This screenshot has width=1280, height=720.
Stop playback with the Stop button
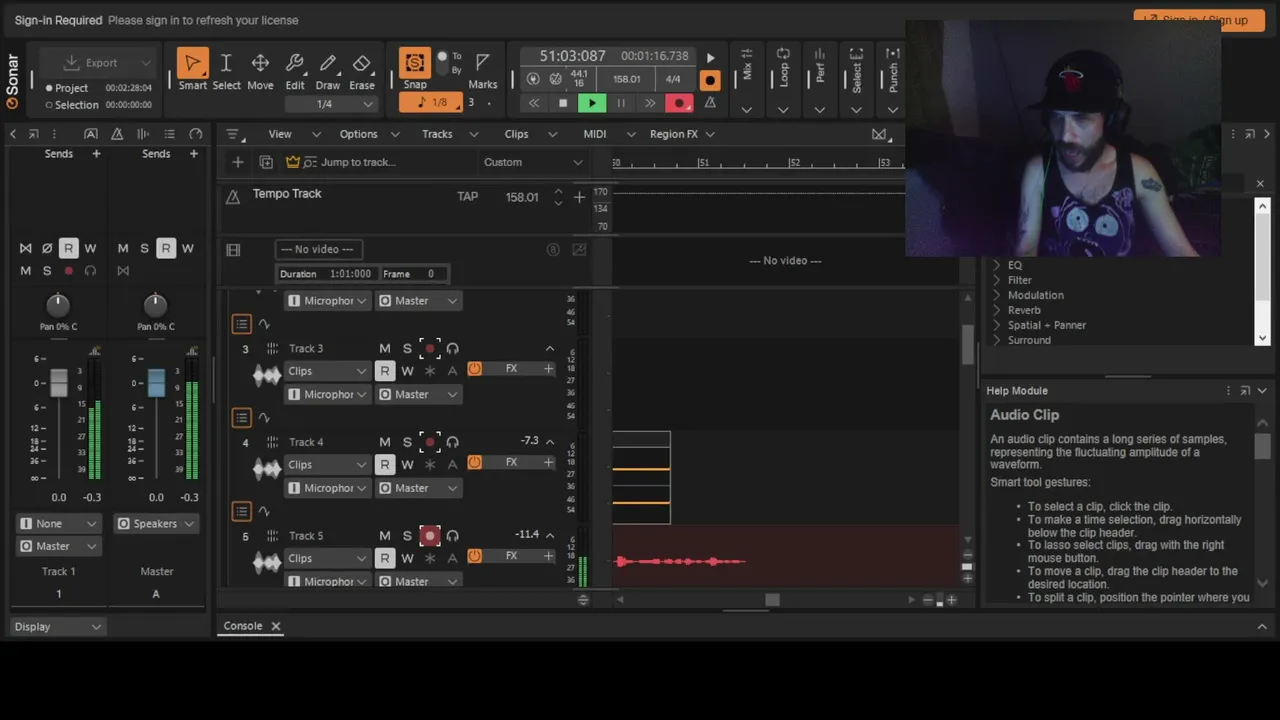pos(563,103)
